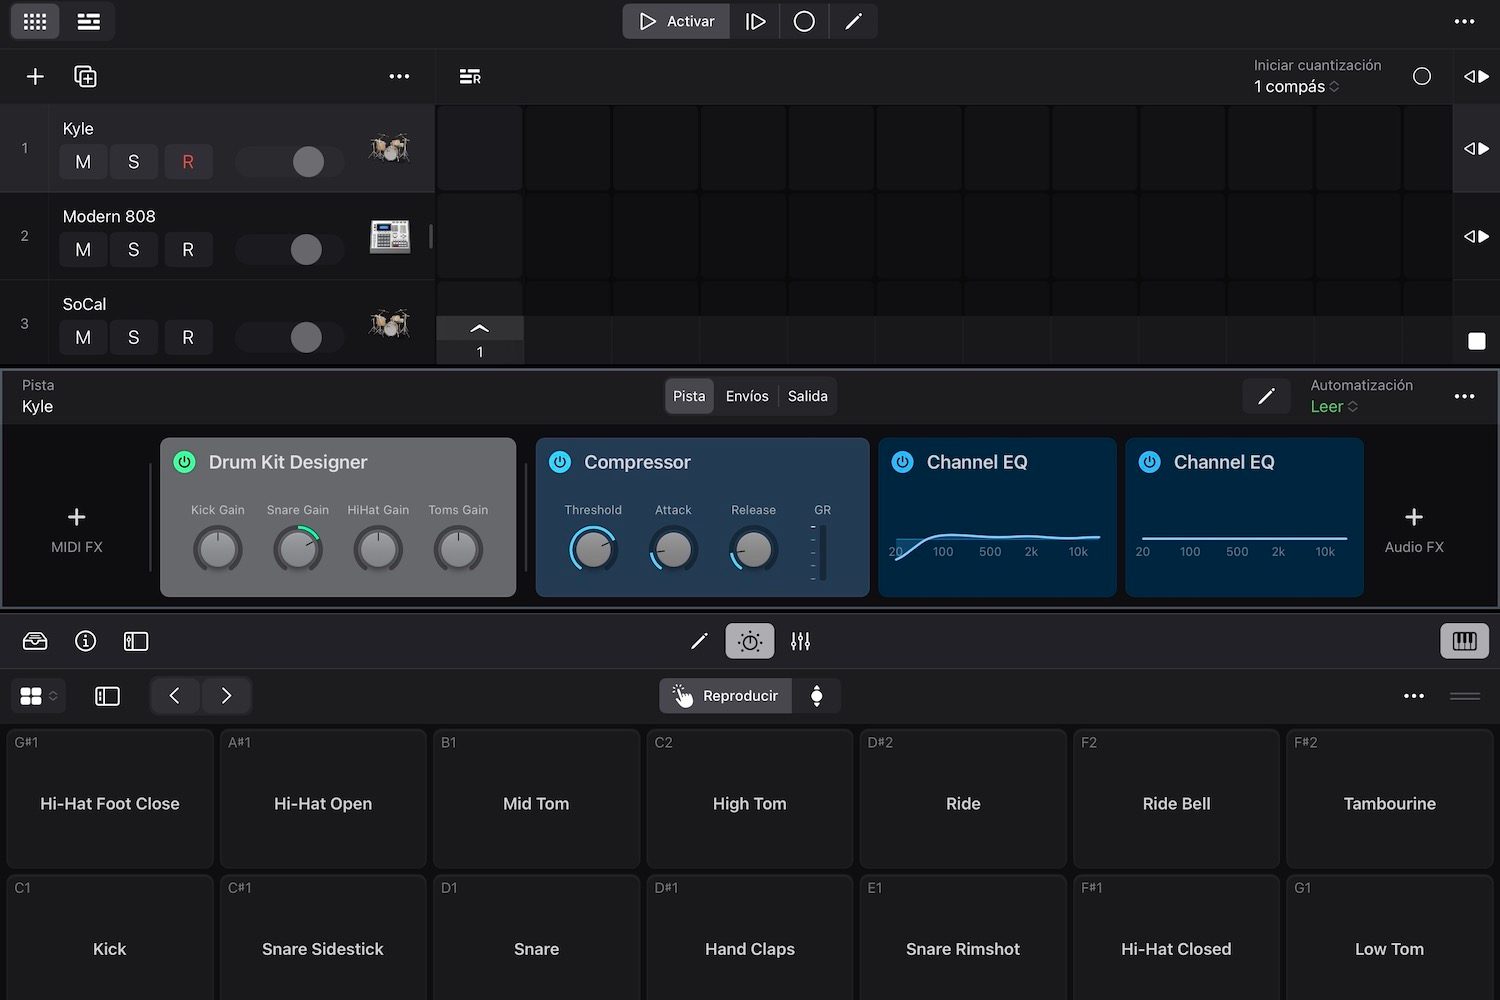Mute the Kyle track
The height and width of the screenshot is (1000, 1500).
83,161
